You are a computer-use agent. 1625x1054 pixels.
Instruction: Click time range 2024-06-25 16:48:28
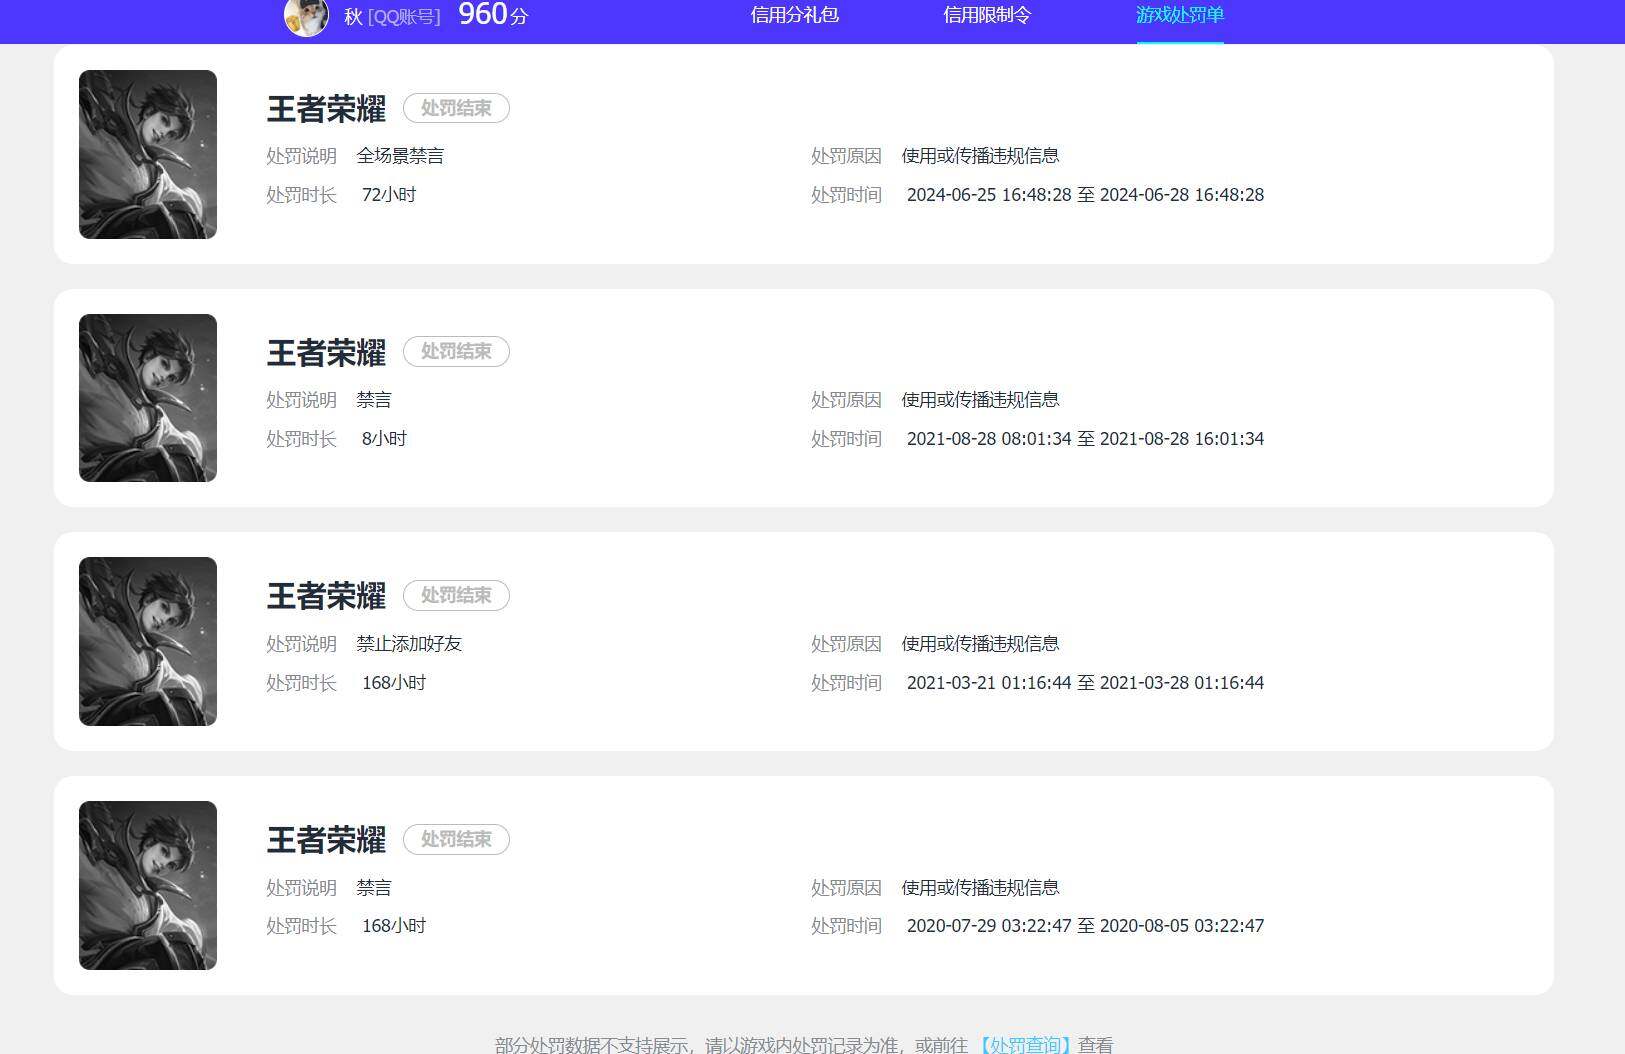(x=1085, y=195)
